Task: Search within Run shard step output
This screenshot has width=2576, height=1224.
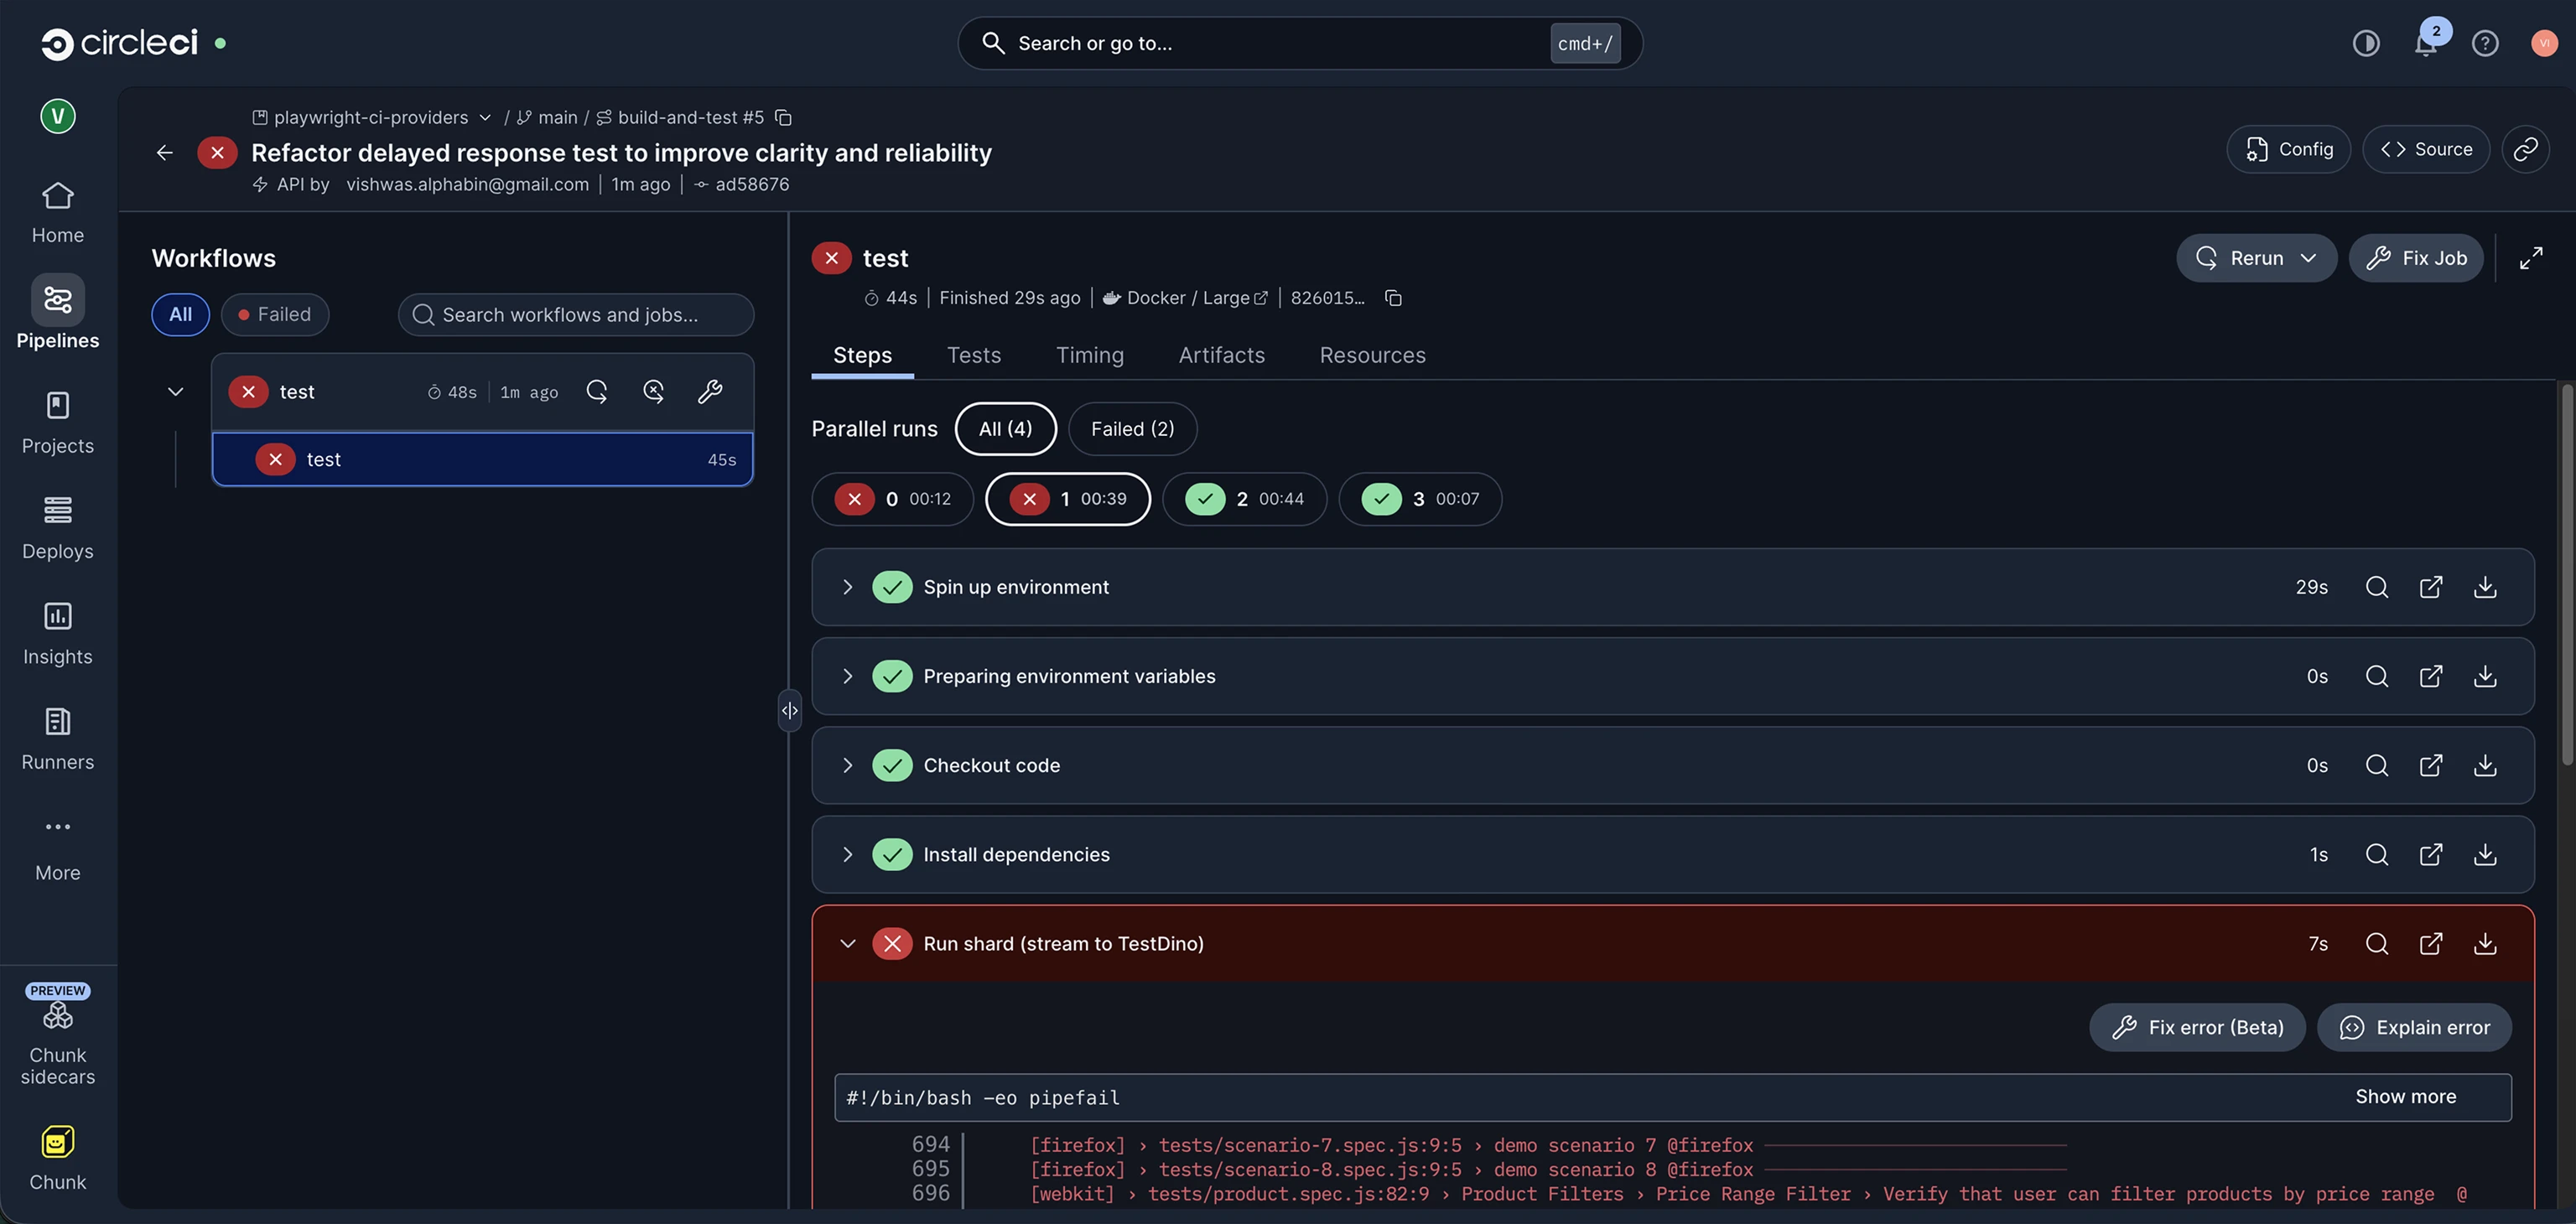Action: [x=2376, y=943]
